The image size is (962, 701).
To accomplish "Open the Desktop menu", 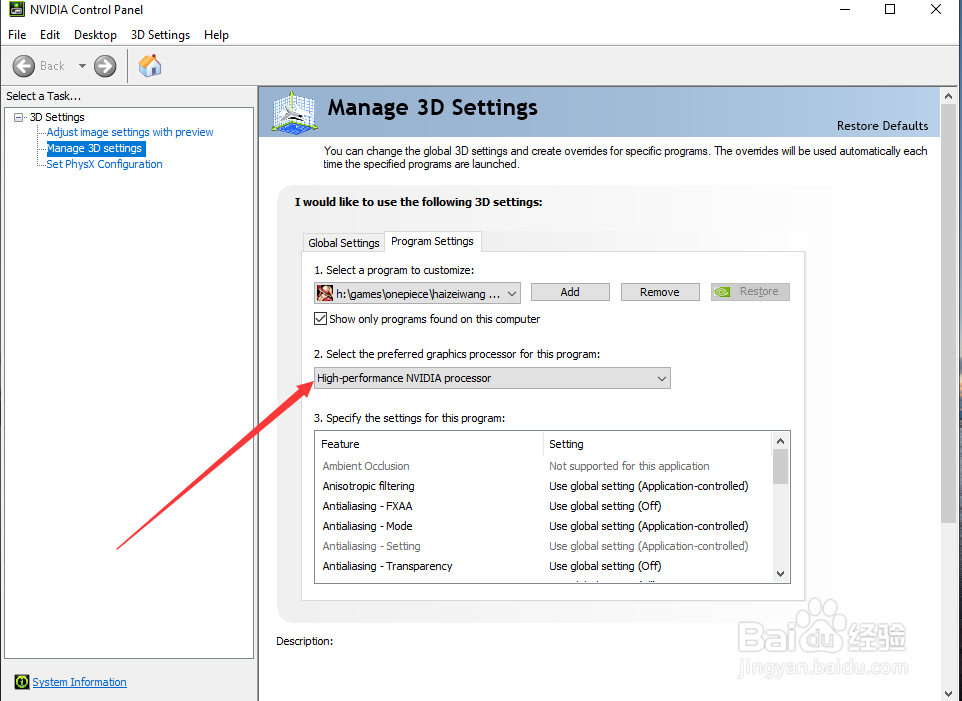I will click(95, 35).
